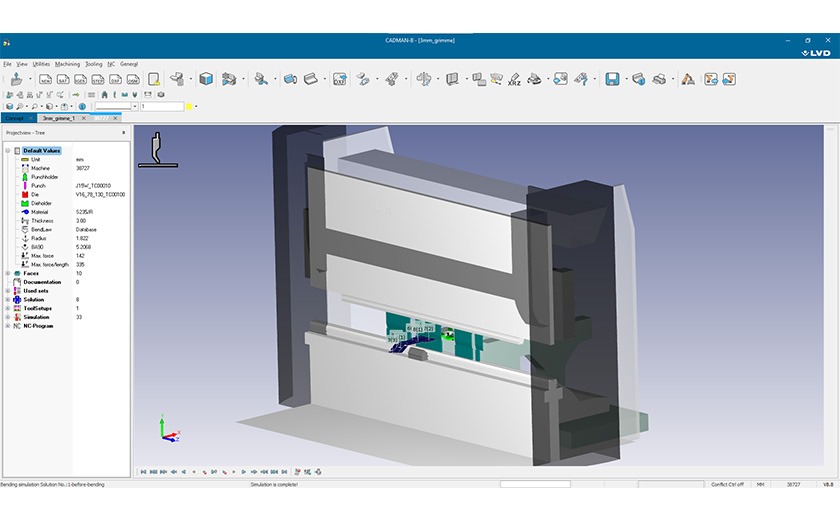This screenshot has height=520, width=840.
Task: Click the robot export icon on far right
Action: click(x=729, y=79)
